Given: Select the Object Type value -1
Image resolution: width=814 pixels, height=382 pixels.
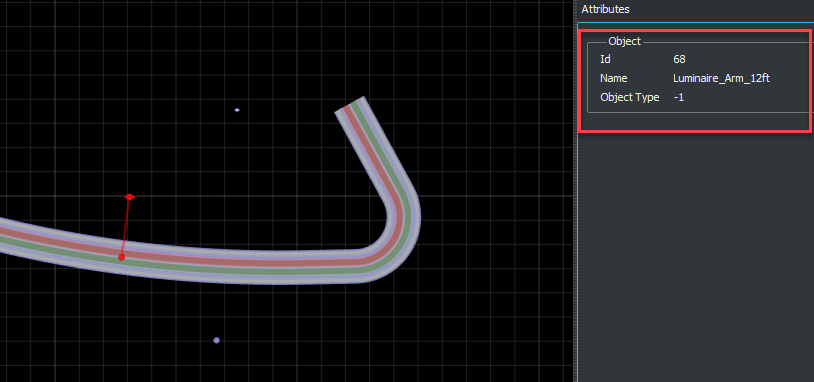Looking at the screenshot, I should point(678,97).
